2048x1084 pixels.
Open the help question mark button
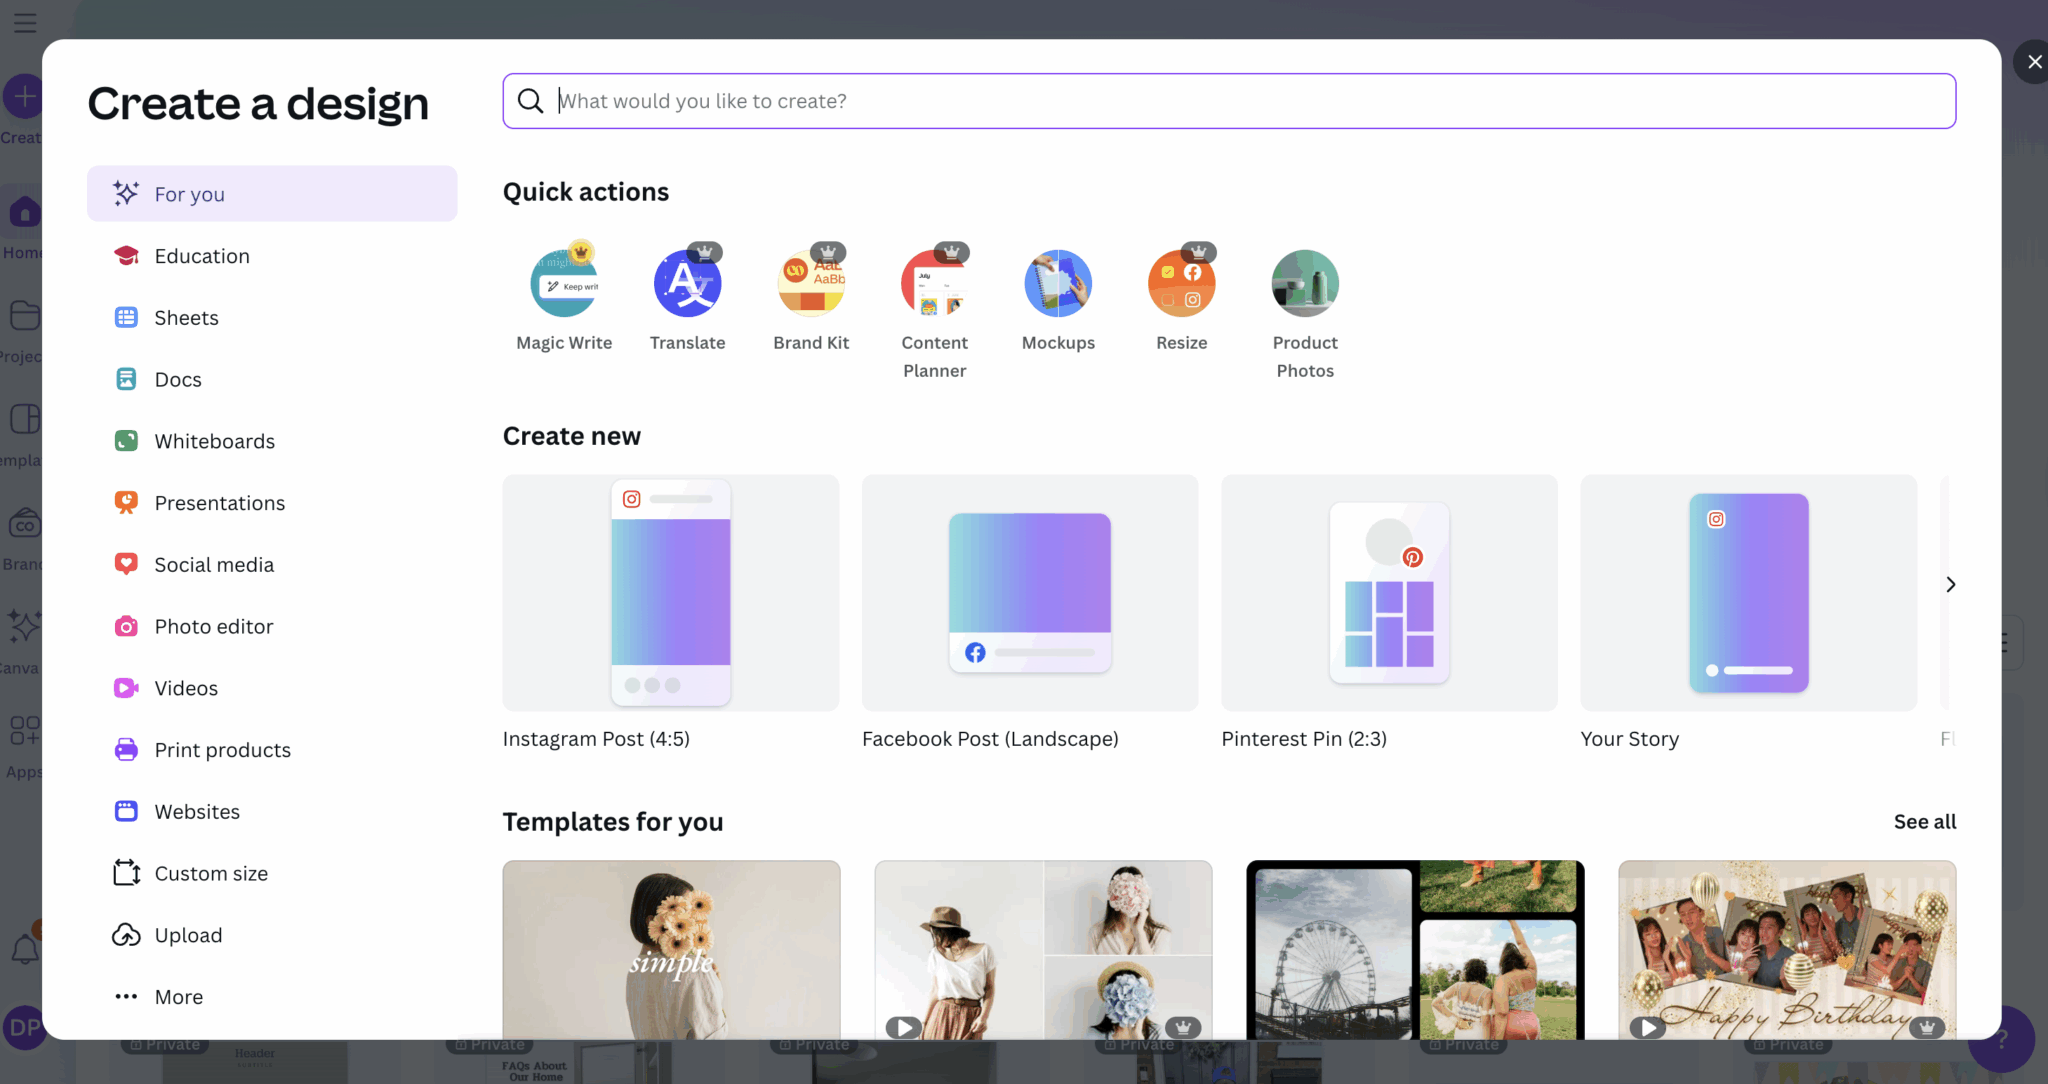2001,1040
